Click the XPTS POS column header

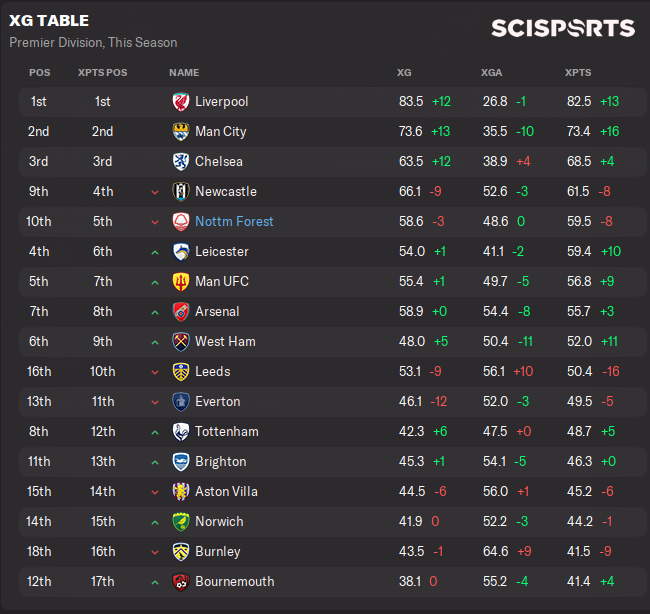tap(103, 73)
